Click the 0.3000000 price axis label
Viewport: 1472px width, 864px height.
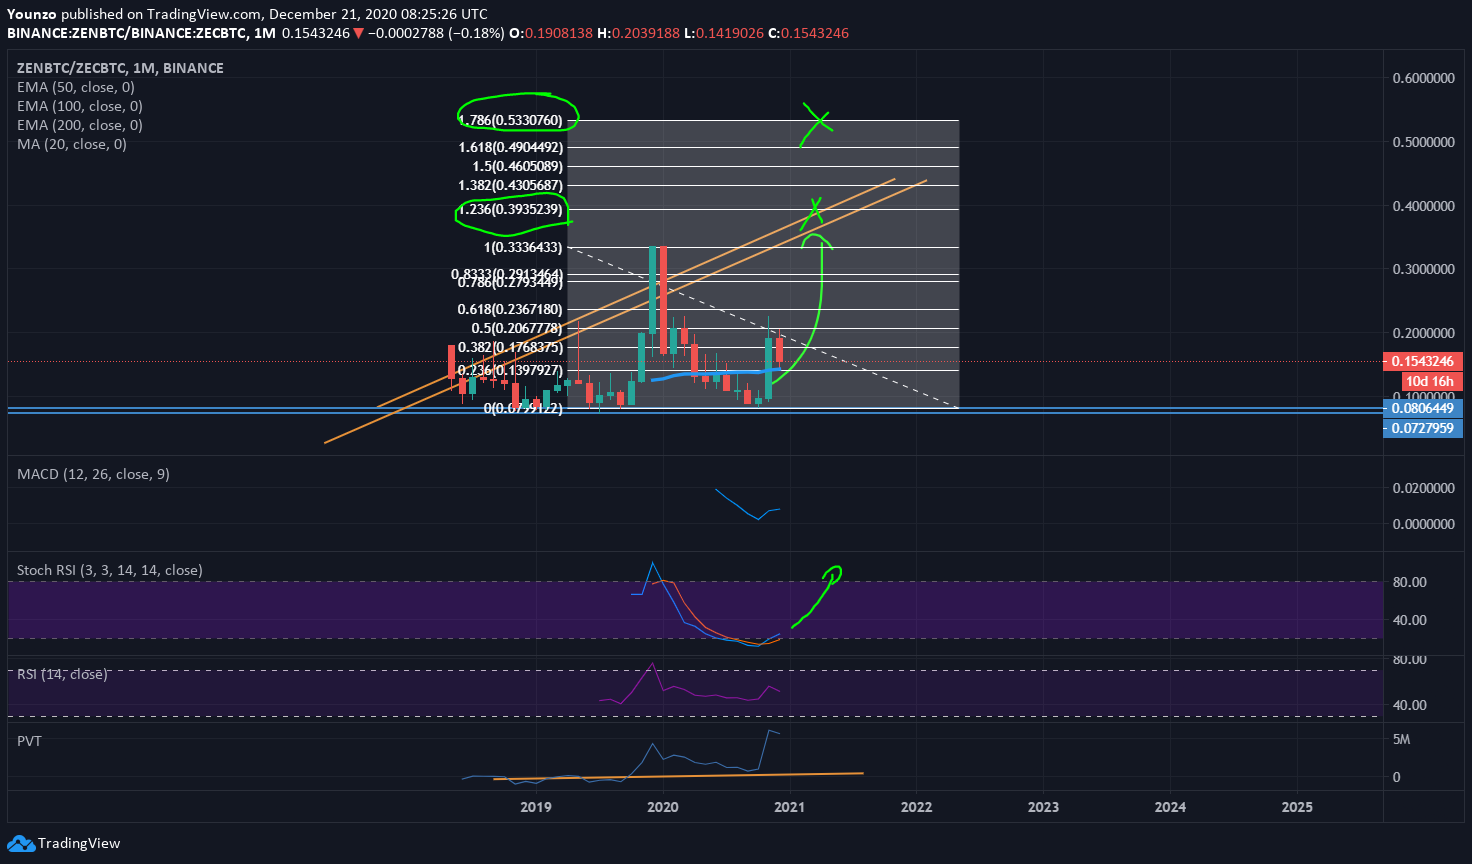(x=1423, y=269)
